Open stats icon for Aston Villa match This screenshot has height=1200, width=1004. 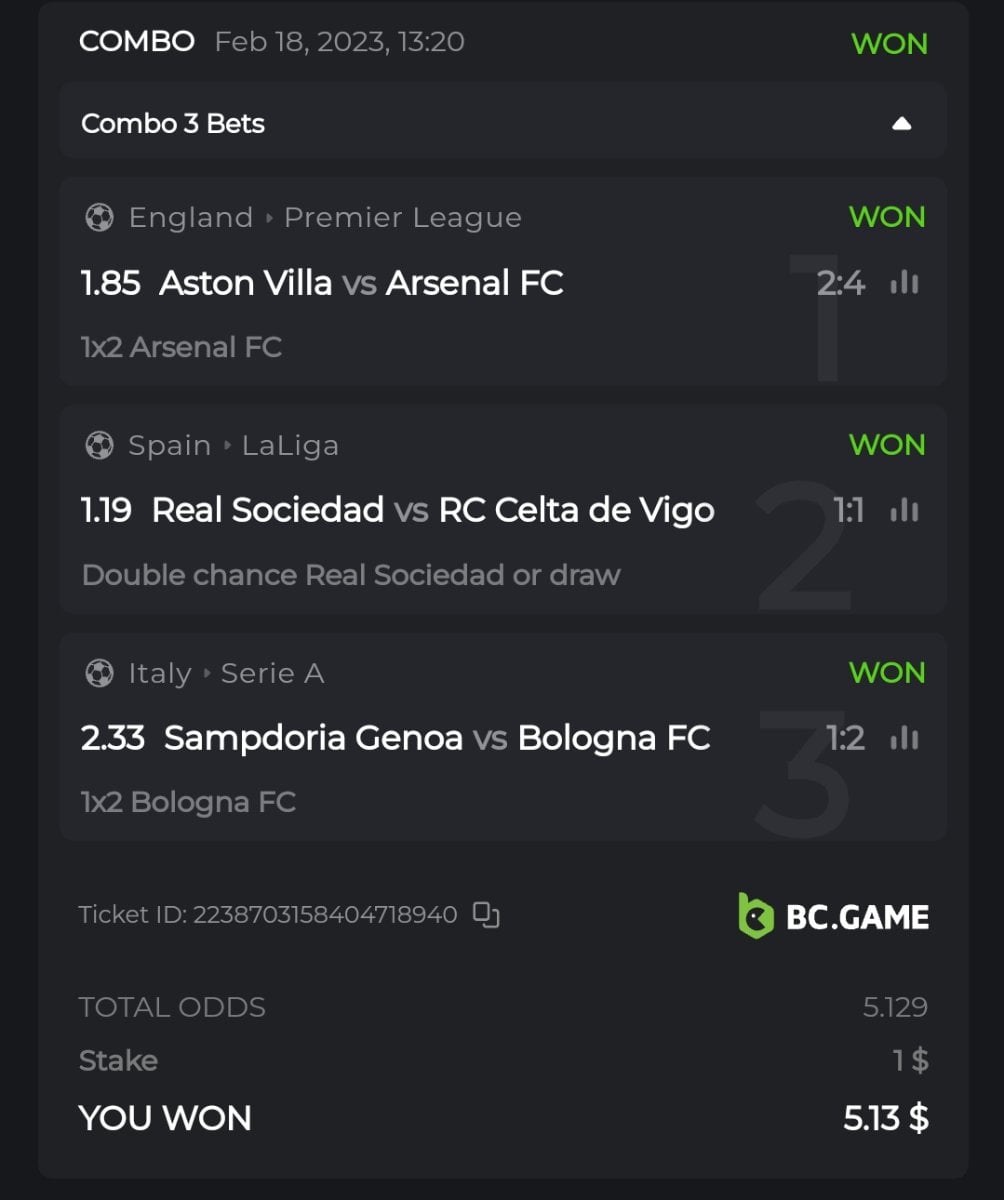904,283
